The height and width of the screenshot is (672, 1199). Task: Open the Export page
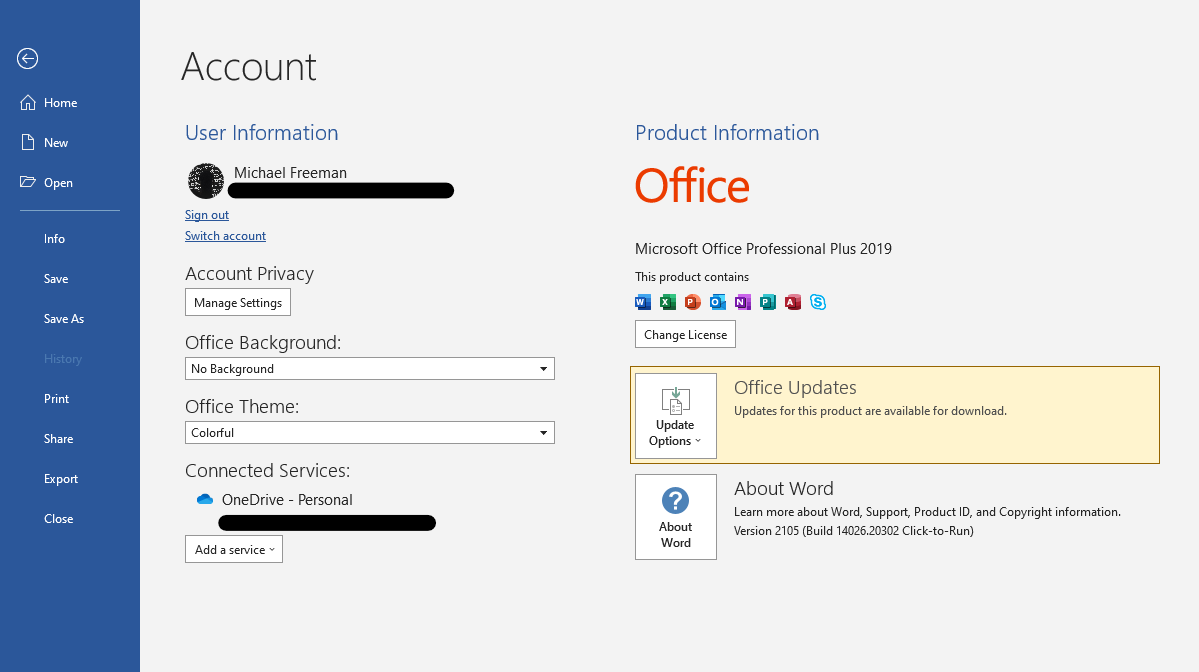pyautogui.click(x=61, y=479)
